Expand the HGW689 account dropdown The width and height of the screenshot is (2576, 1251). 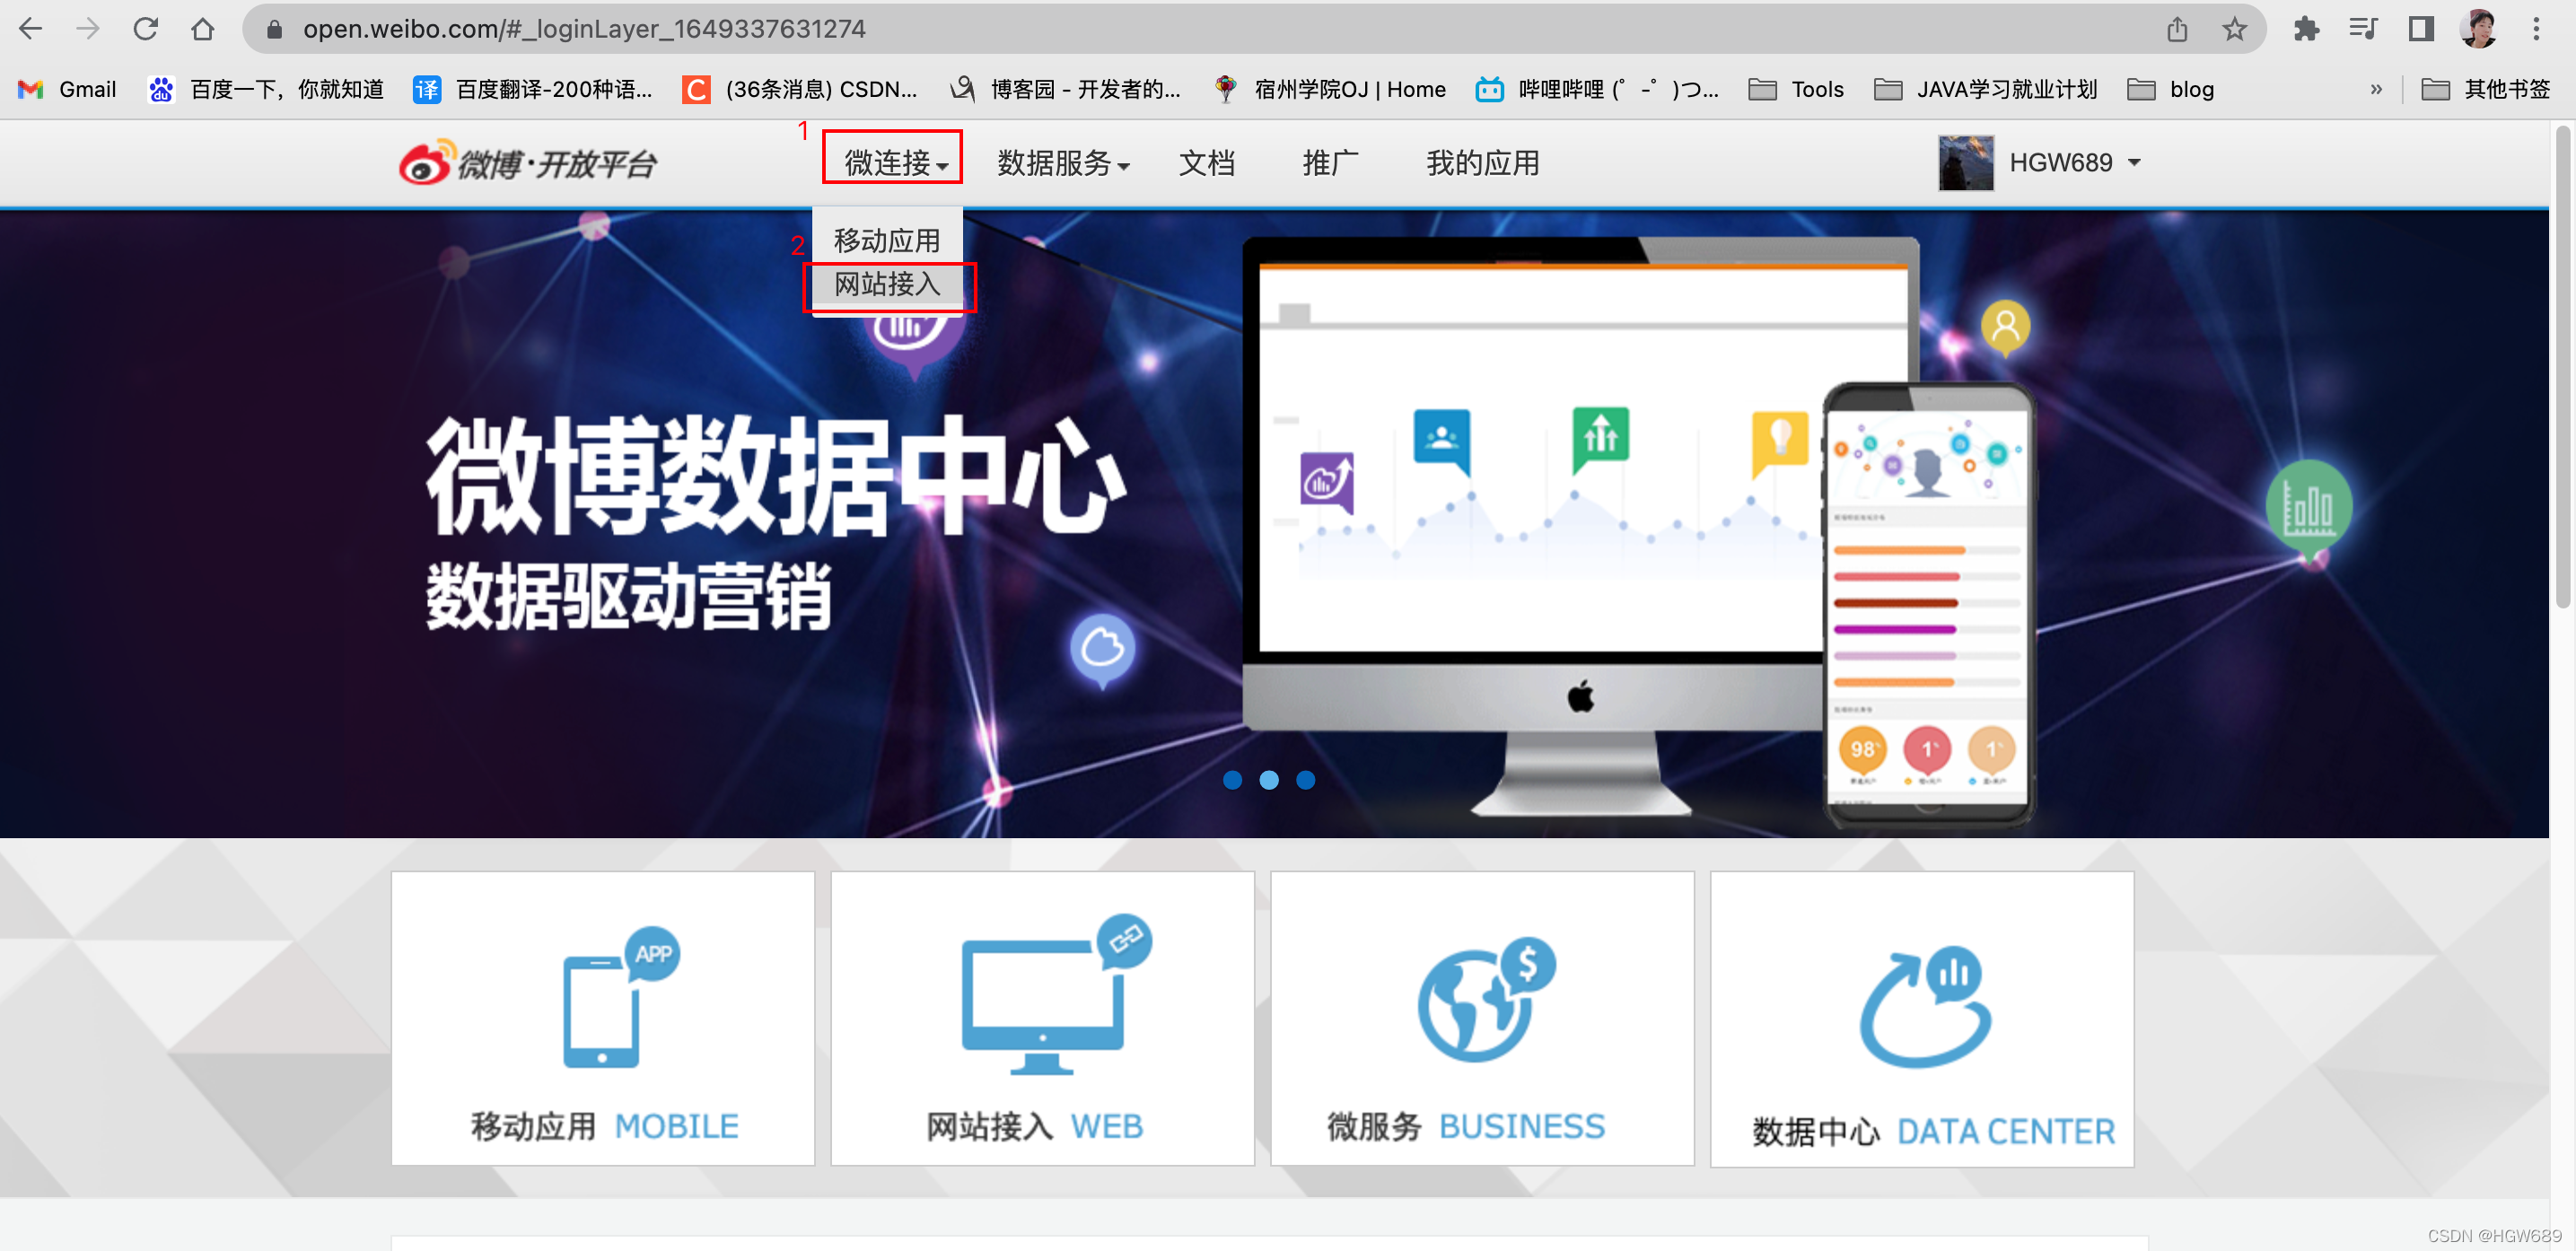(2134, 162)
